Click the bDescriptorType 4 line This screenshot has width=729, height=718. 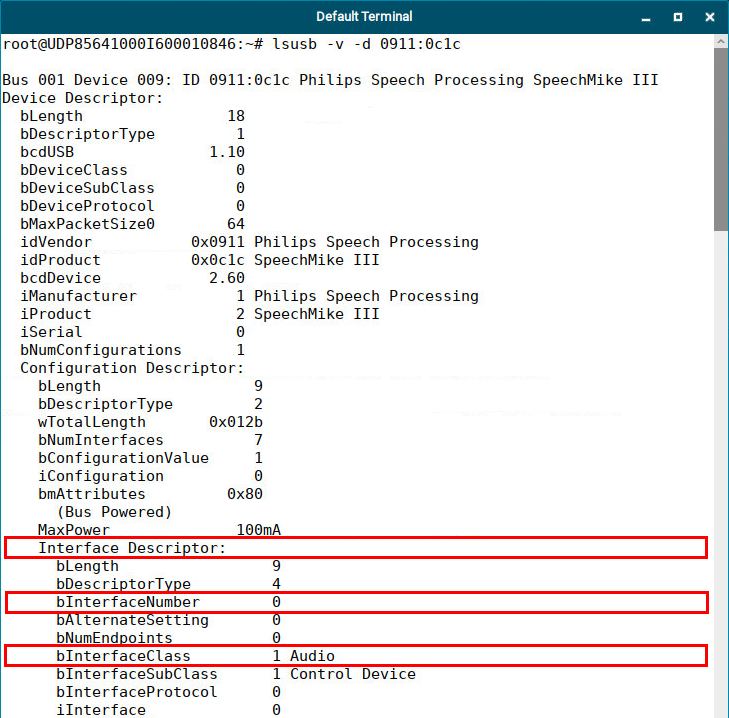point(169,584)
